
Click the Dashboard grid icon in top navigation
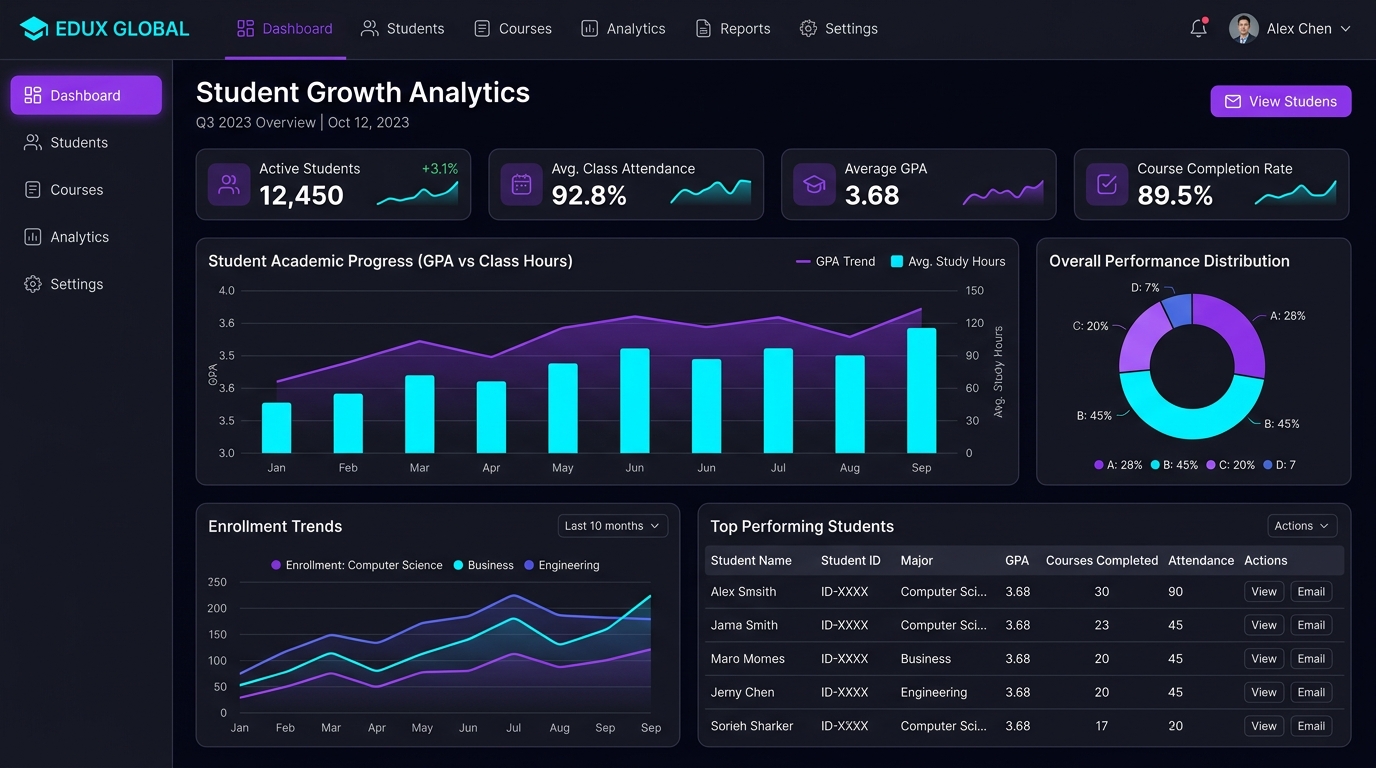click(x=245, y=29)
